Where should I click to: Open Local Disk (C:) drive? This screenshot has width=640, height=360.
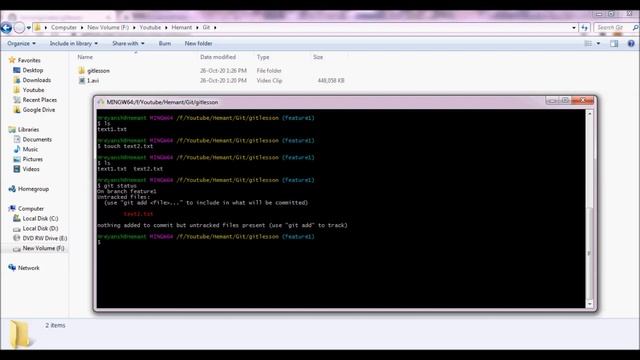(36, 218)
